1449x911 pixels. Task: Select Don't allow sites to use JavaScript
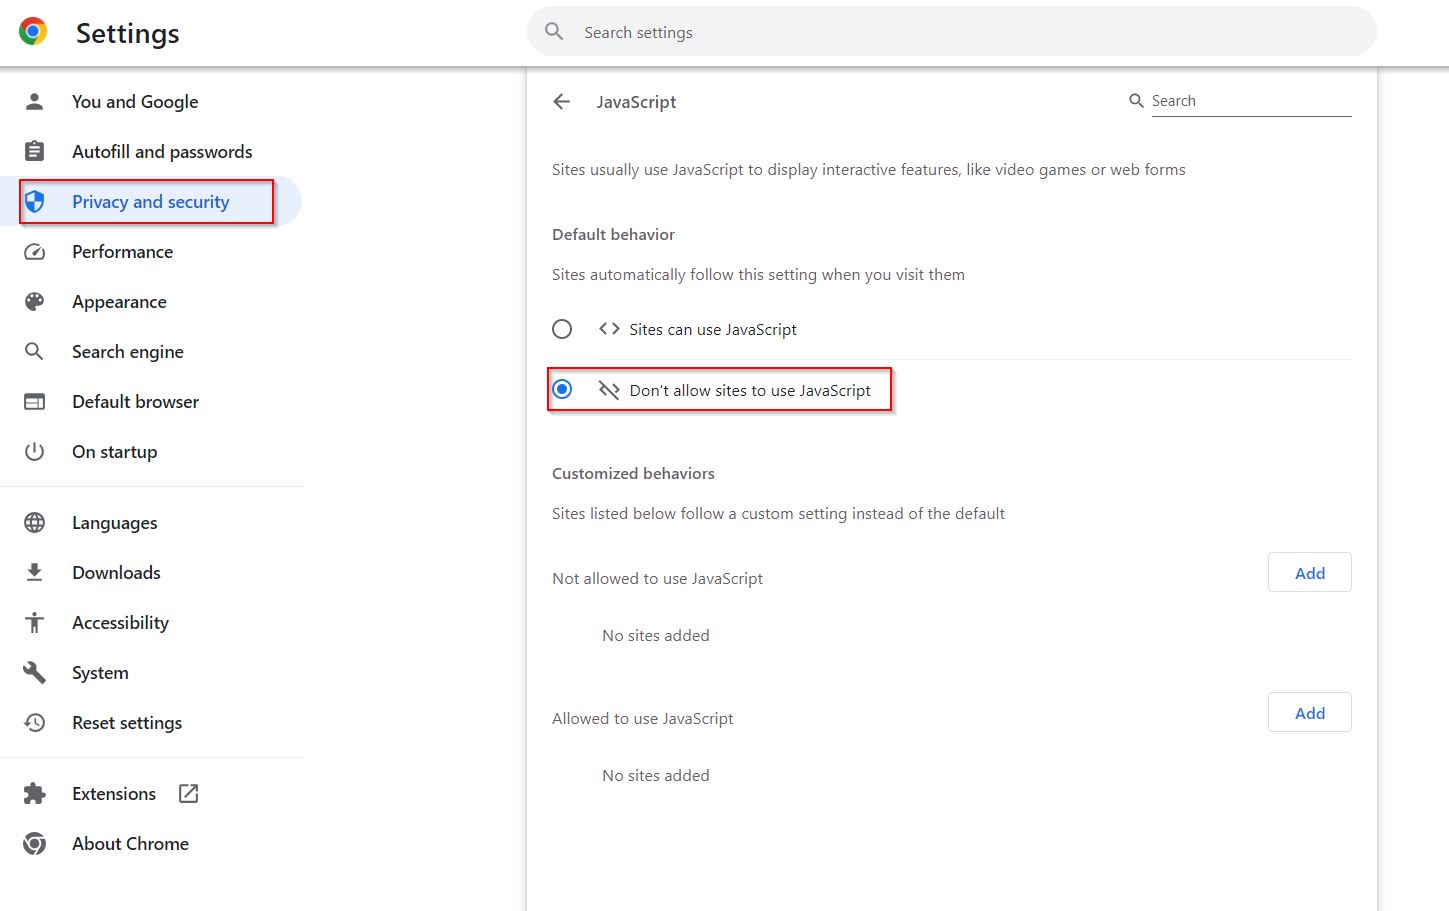pos(562,389)
